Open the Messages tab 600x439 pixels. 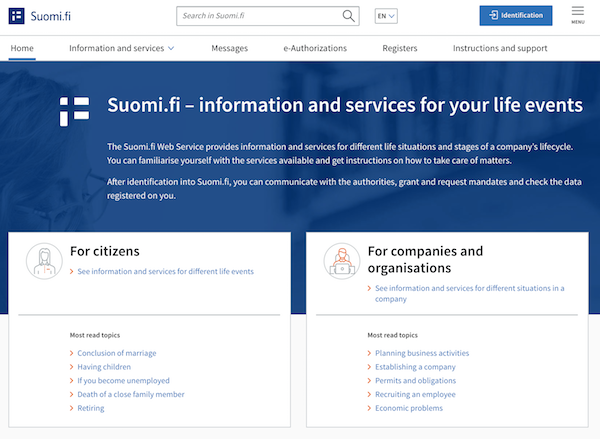(230, 48)
